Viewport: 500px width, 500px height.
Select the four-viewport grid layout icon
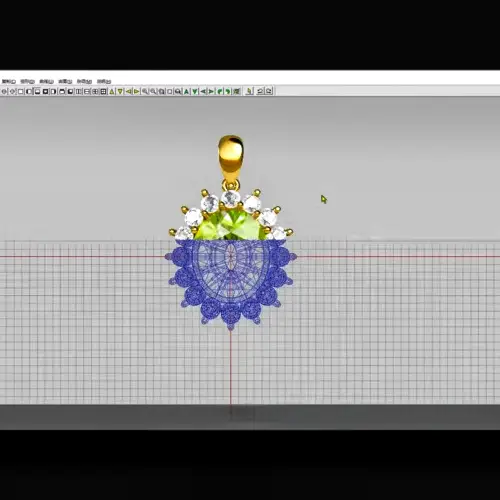click(95, 91)
